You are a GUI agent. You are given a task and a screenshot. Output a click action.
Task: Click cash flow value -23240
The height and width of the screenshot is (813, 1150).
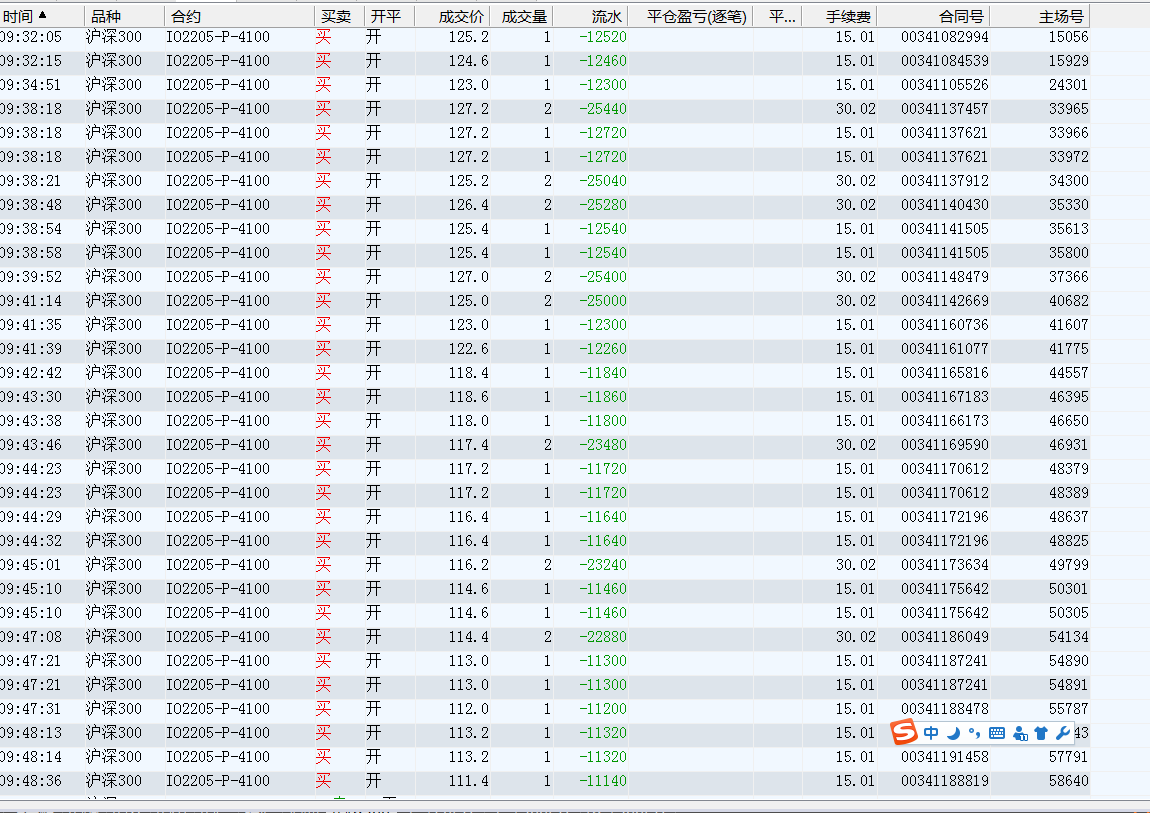(x=603, y=565)
